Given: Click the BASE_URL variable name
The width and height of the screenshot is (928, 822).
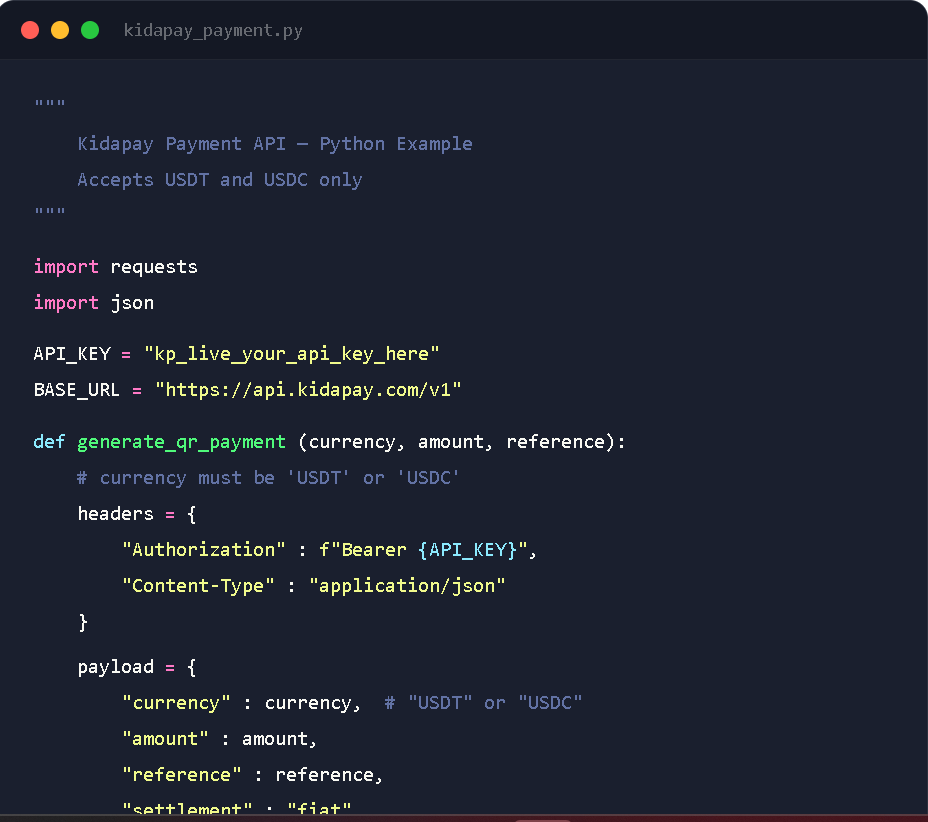Looking at the screenshot, I should pyautogui.click(x=77, y=390).
